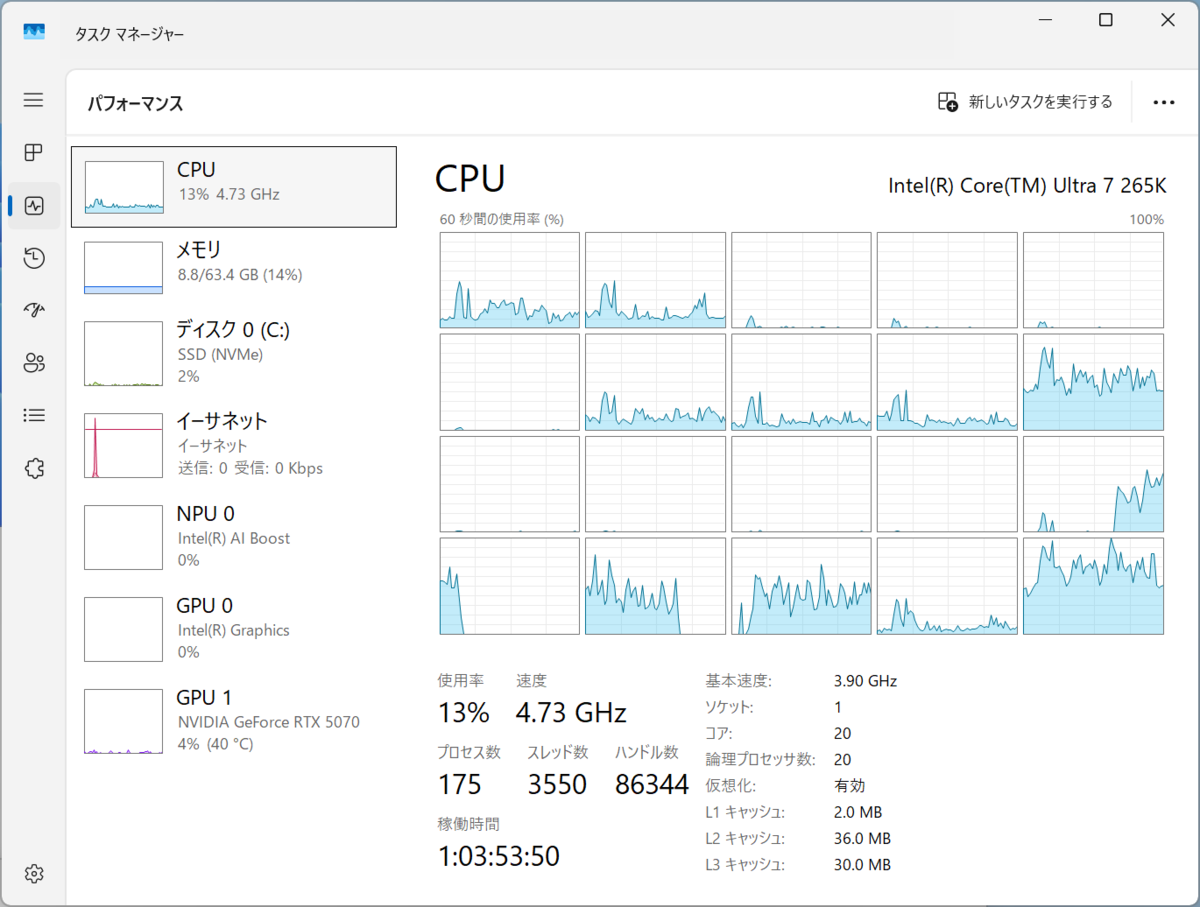Open the ... more options menu

1163,101
